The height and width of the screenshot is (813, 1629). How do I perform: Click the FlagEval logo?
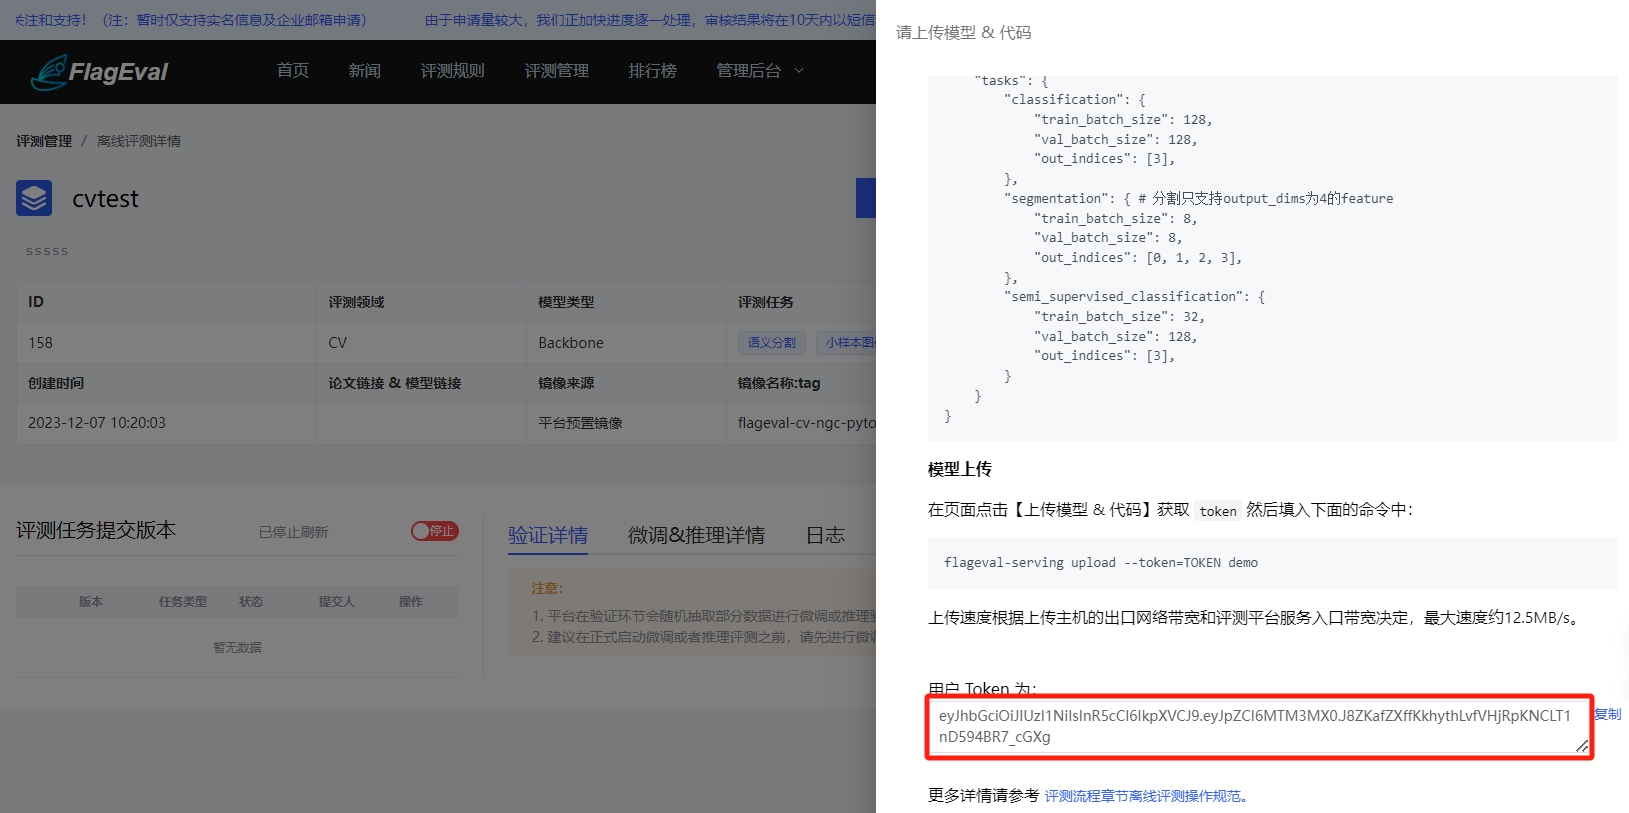99,72
